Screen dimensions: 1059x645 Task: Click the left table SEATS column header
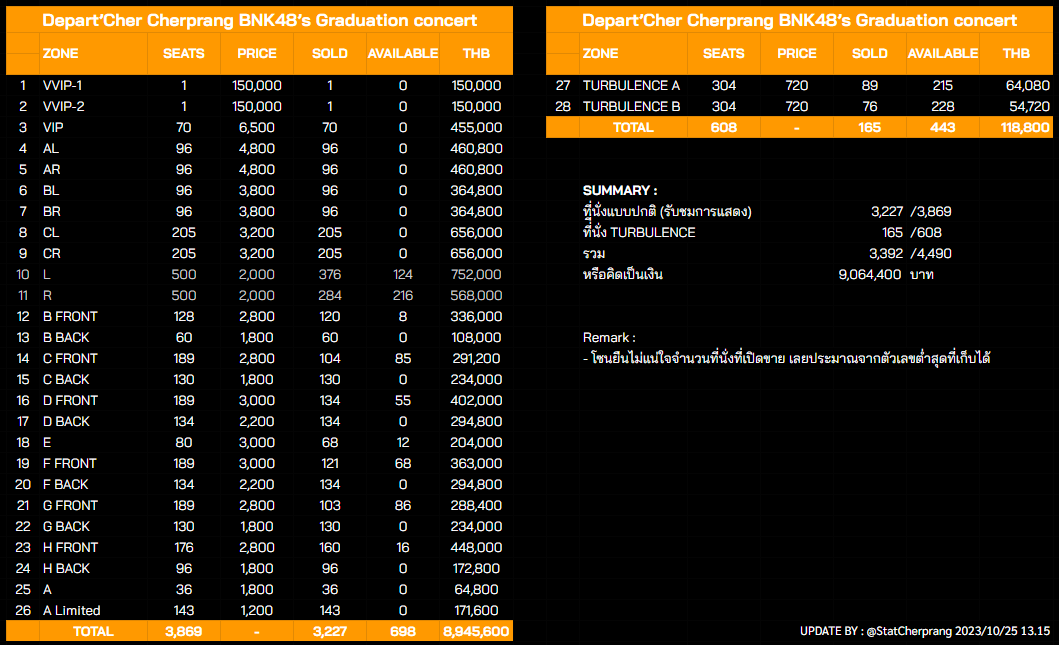(184, 53)
